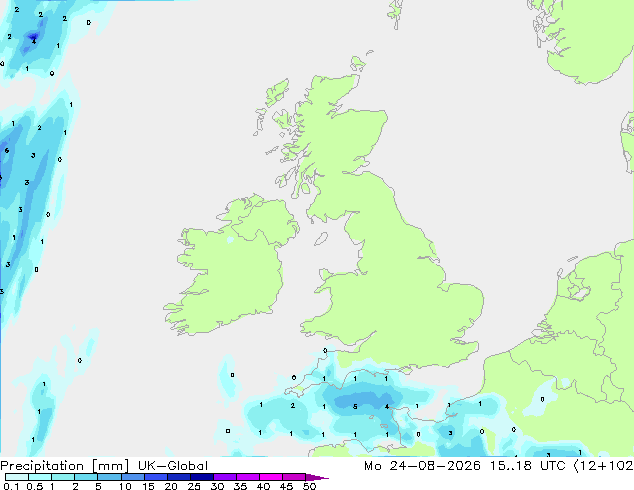Click the legend swatch between 0.1 and 0.5
634x490 pixels.
(x=17, y=477)
